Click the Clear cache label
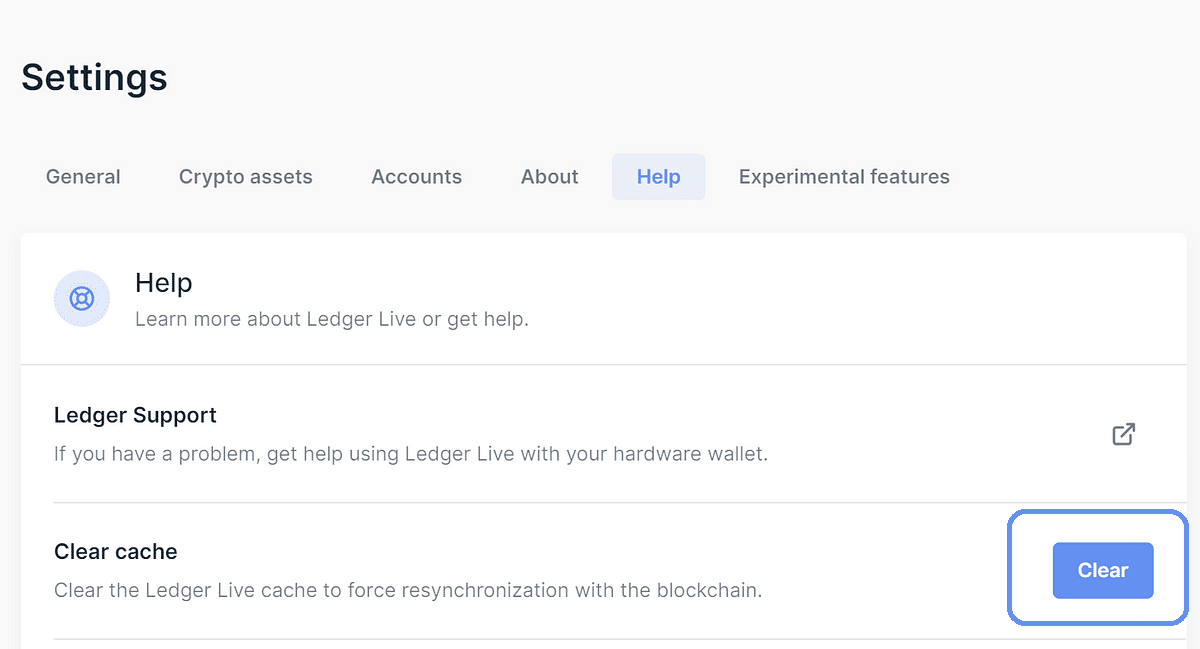 coord(115,552)
